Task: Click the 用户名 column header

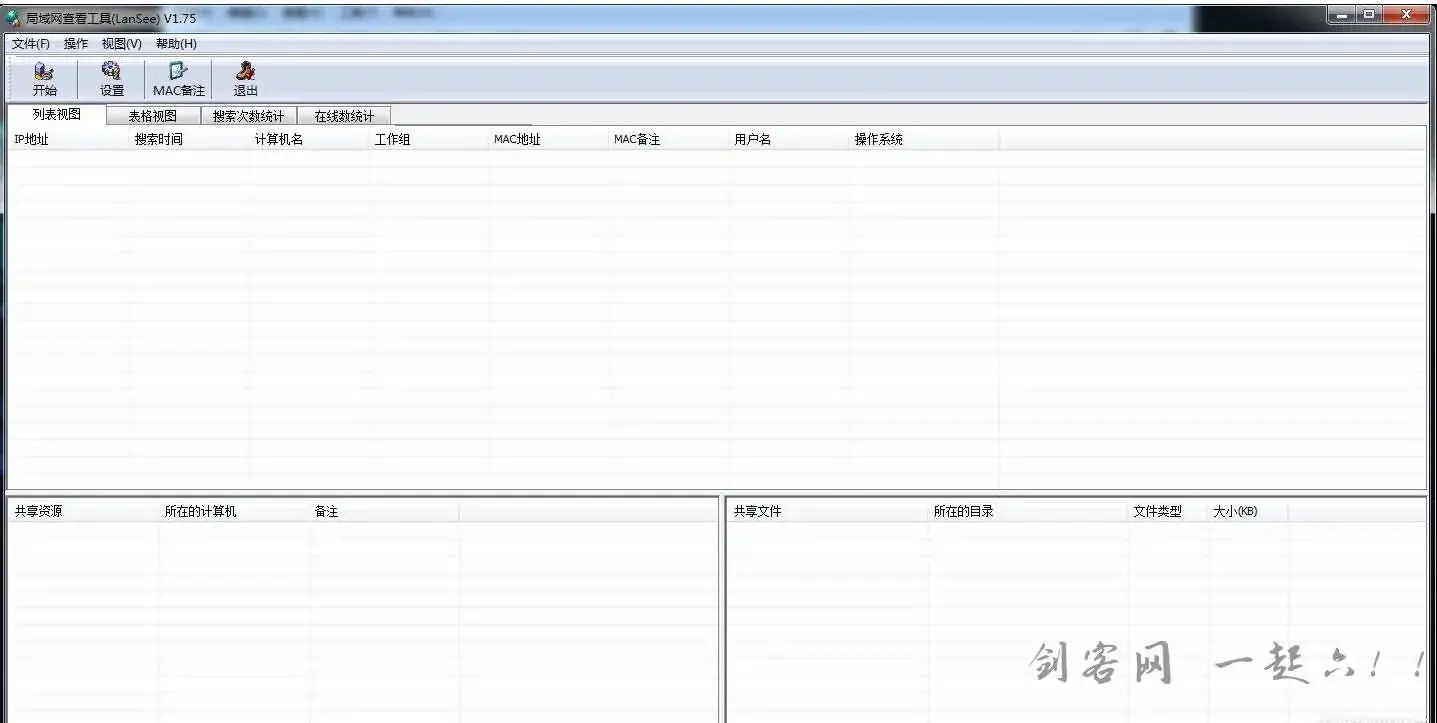Action: coord(790,139)
